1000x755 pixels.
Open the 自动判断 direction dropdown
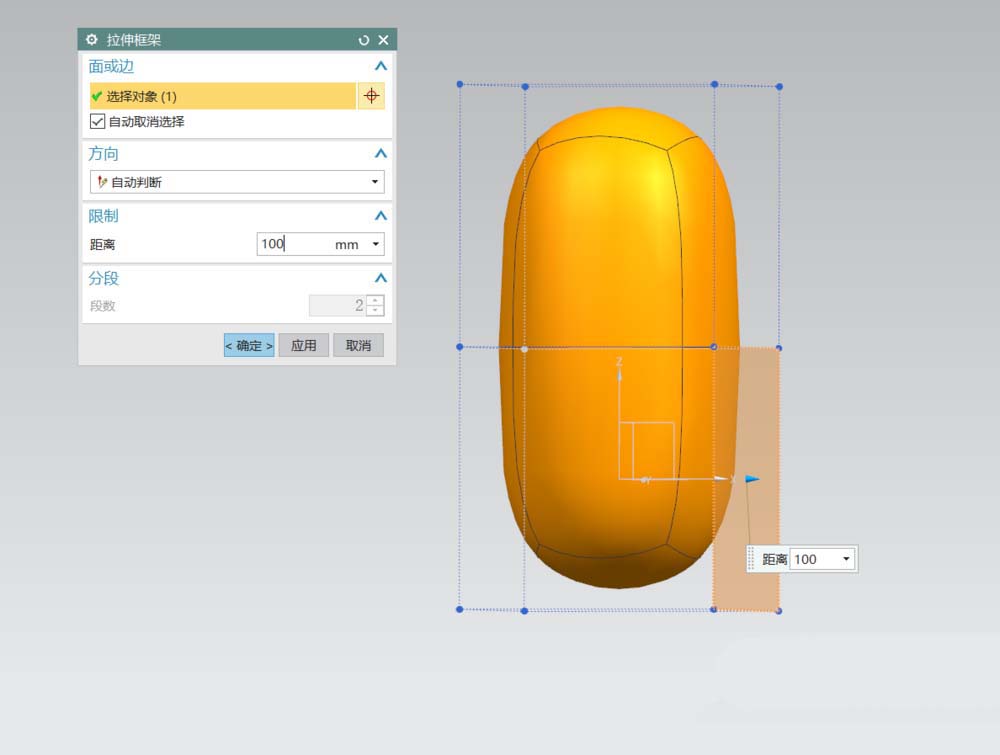[x=375, y=183]
